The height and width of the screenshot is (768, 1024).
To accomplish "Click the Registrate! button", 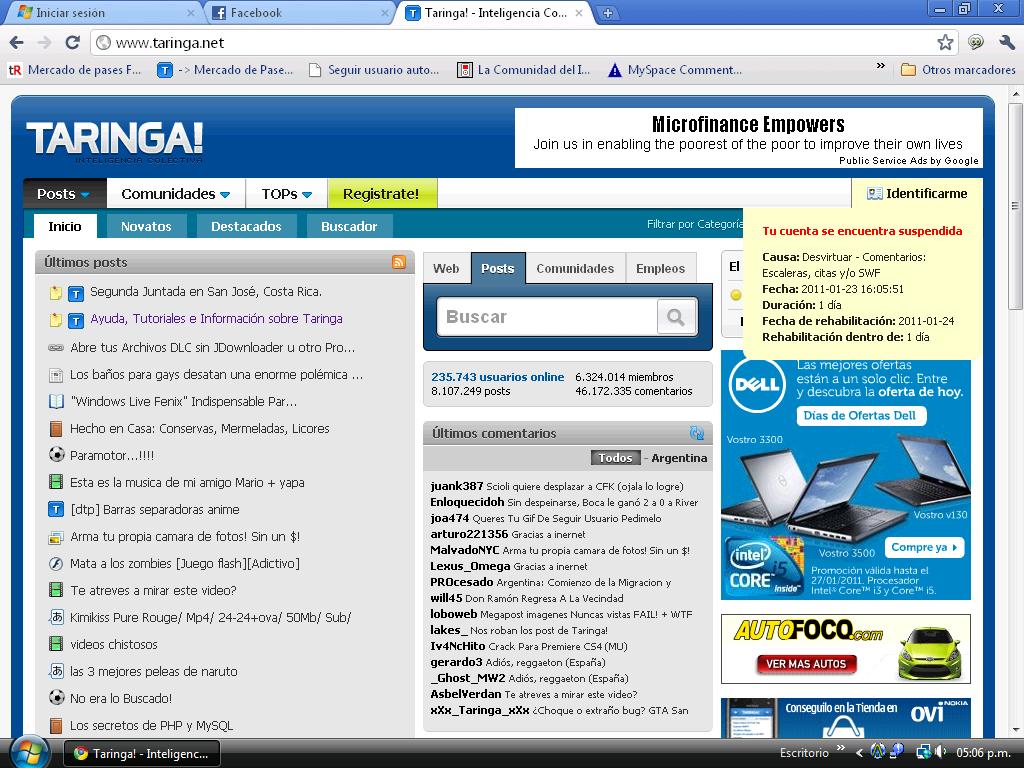I will [x=381, y=194].
